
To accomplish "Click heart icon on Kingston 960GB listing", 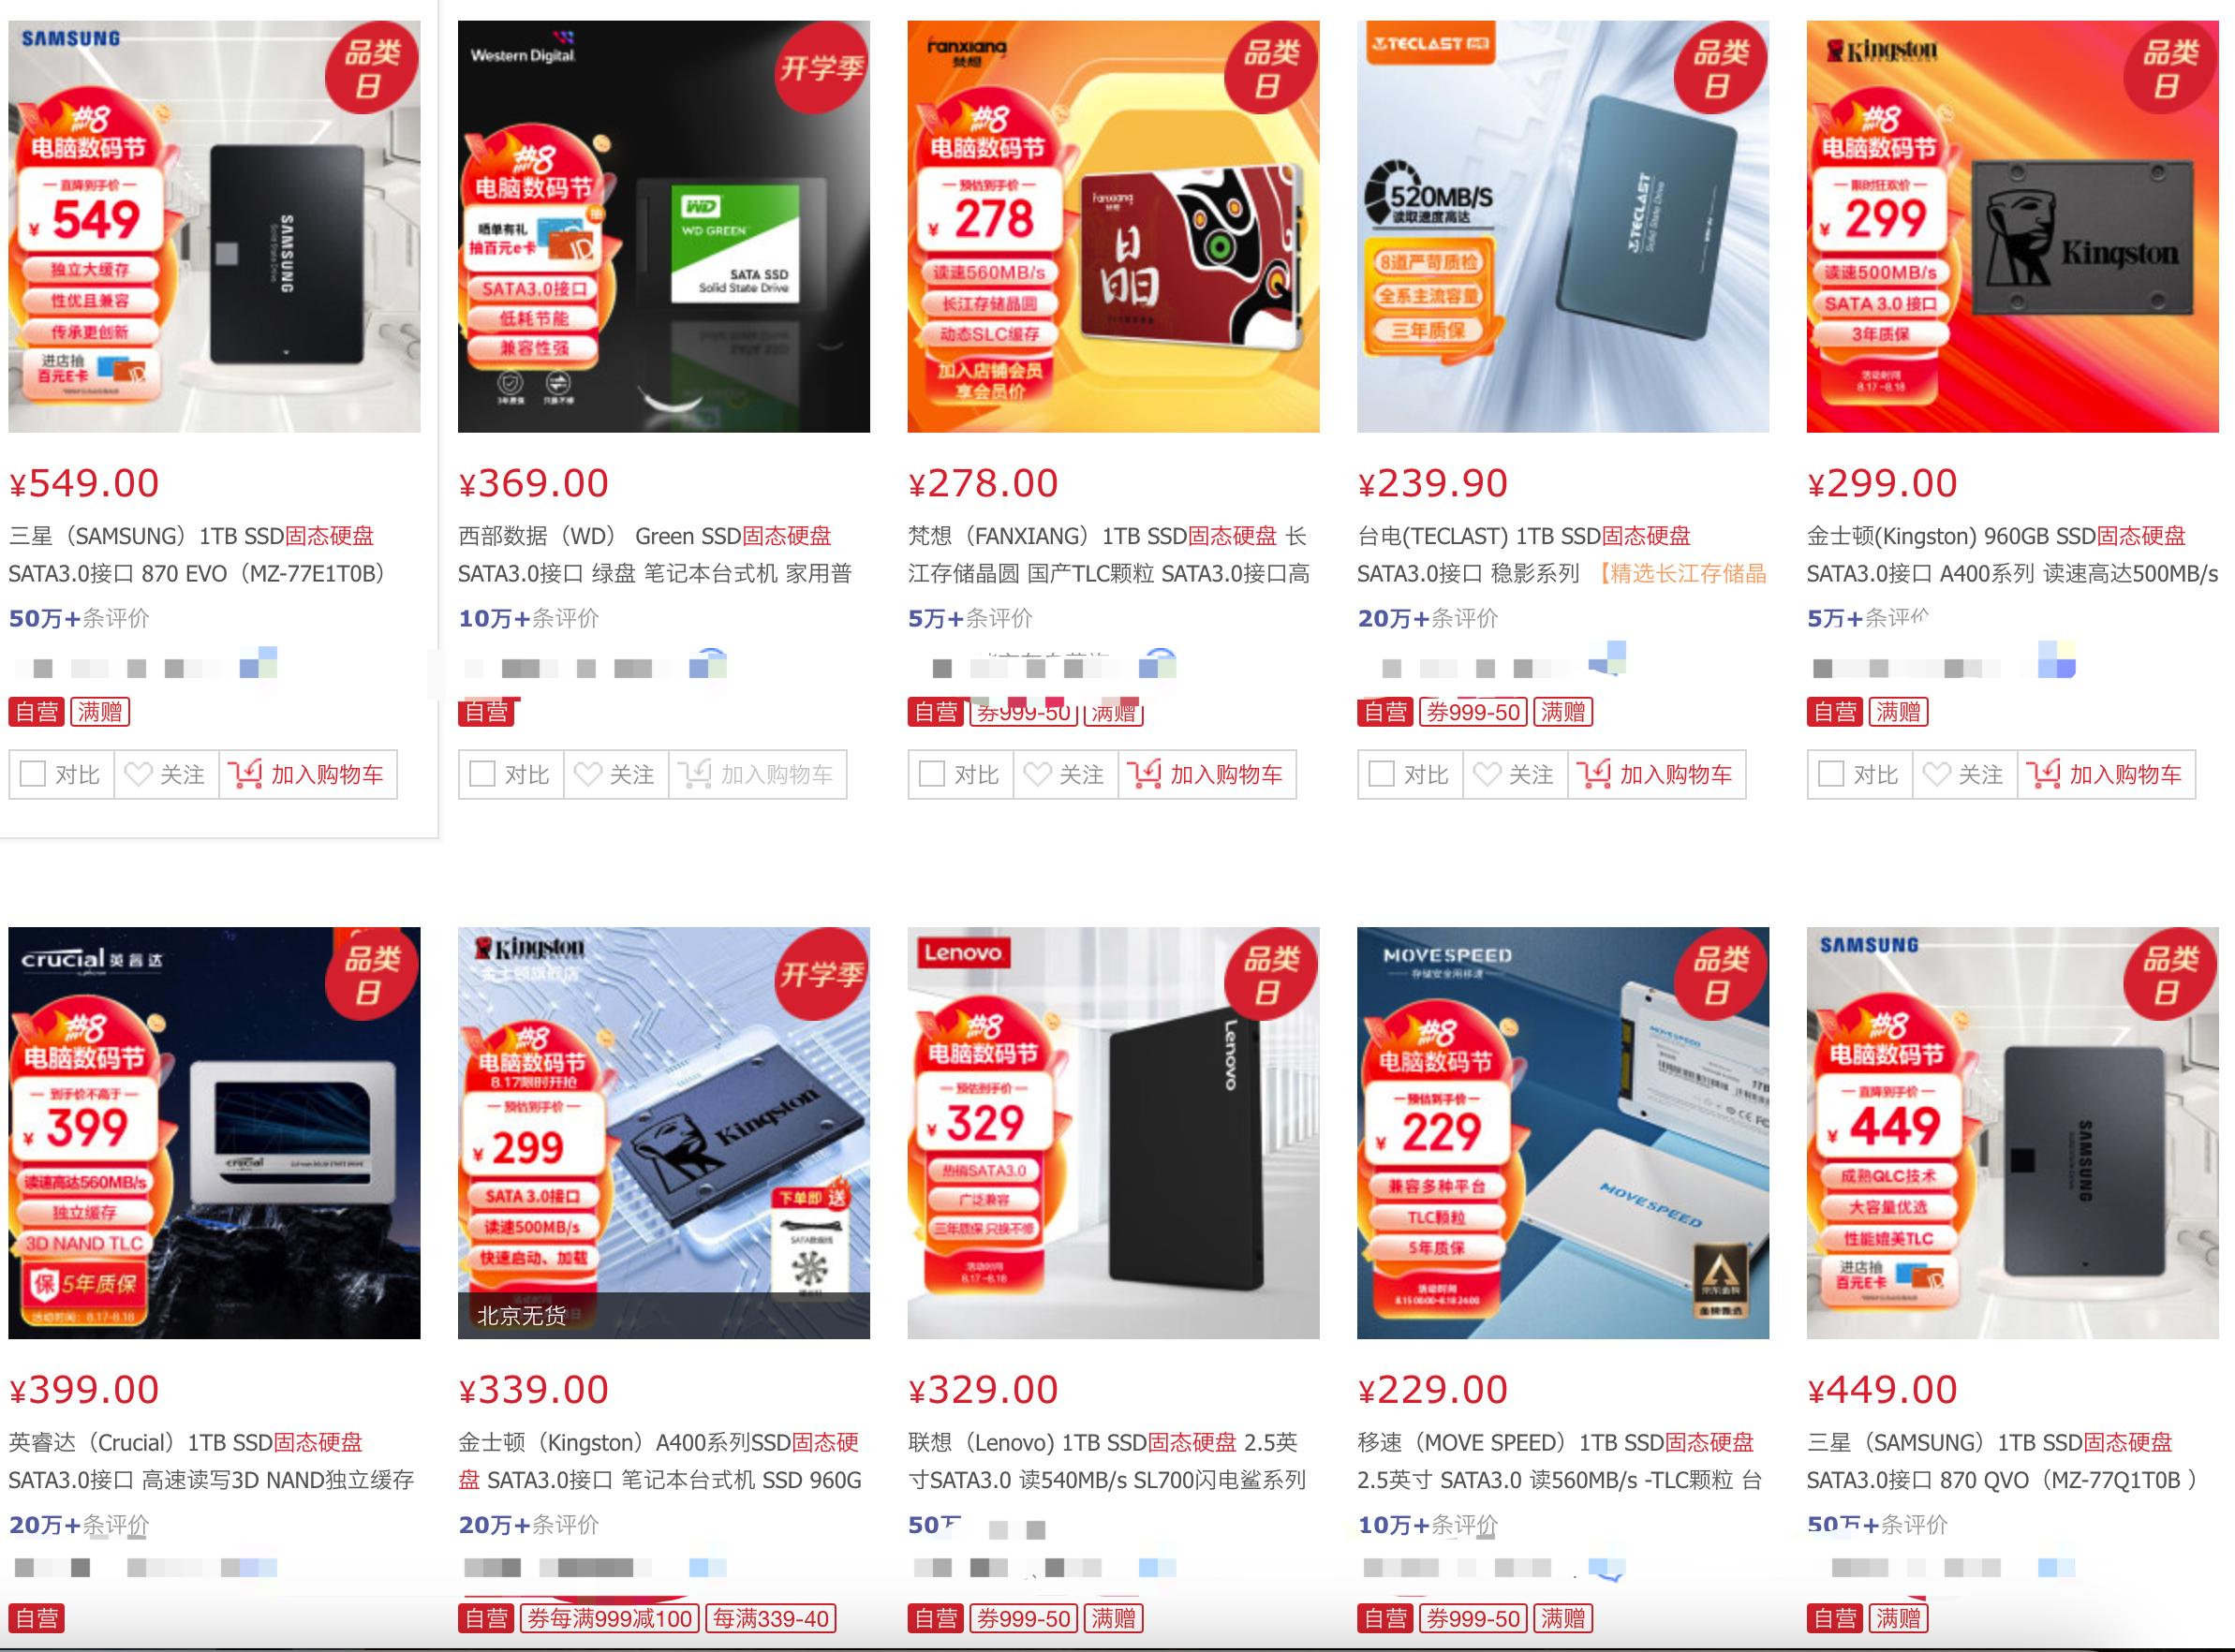I will click(x=1937, y=774).
